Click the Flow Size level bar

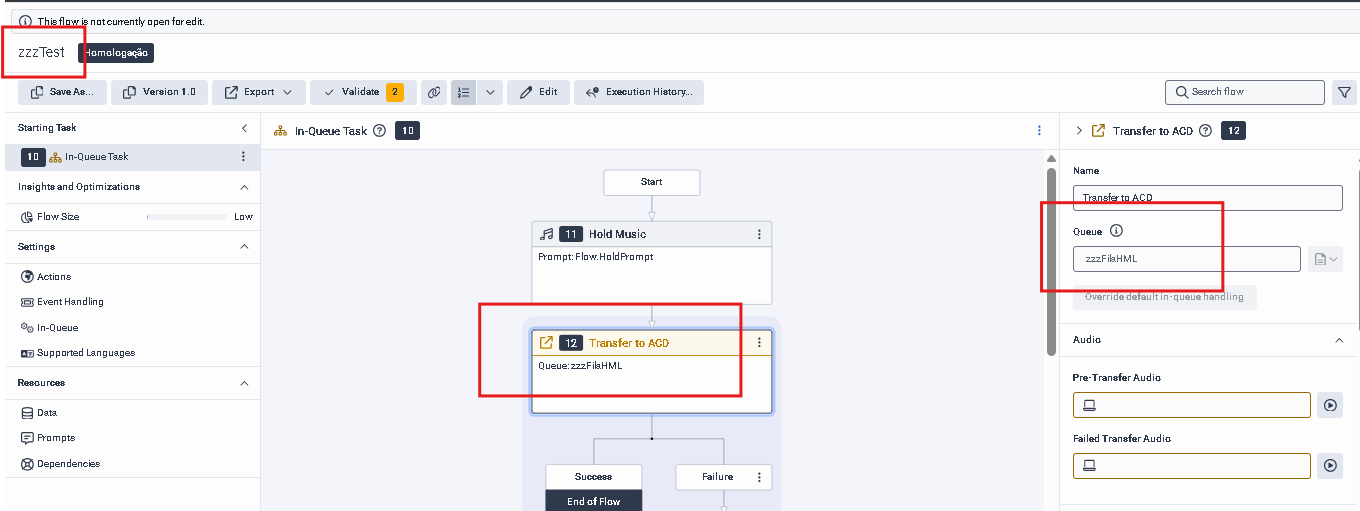(187, 217)
